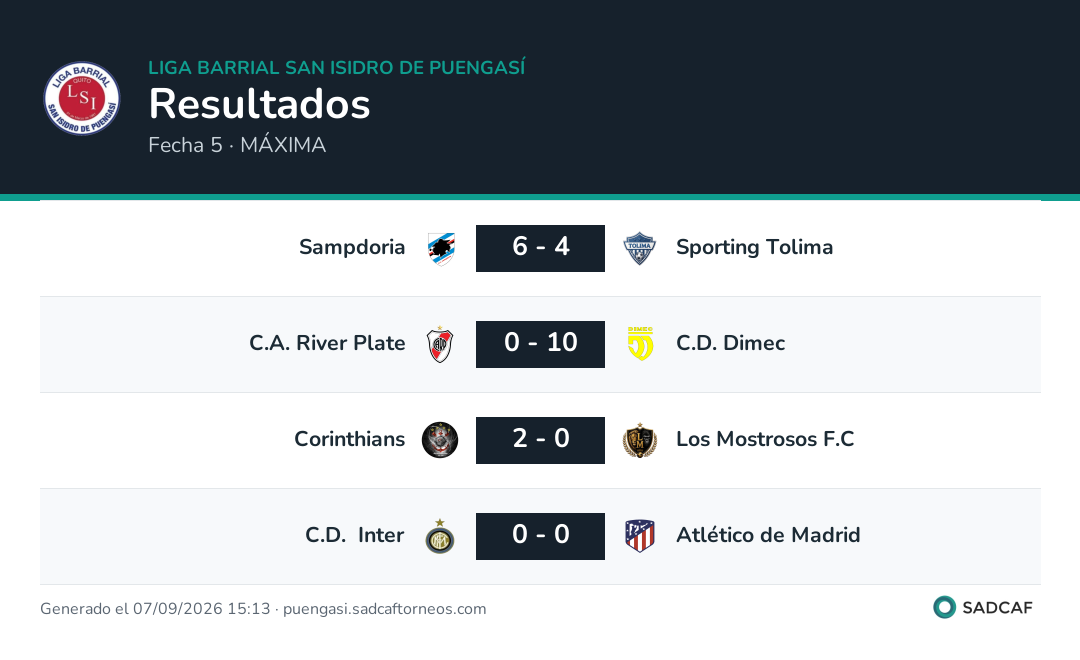Image resolution: width=1080 pixels, height=660 pixels.
Task: Click the River Plate crest
Action: (x=440, y=344)
